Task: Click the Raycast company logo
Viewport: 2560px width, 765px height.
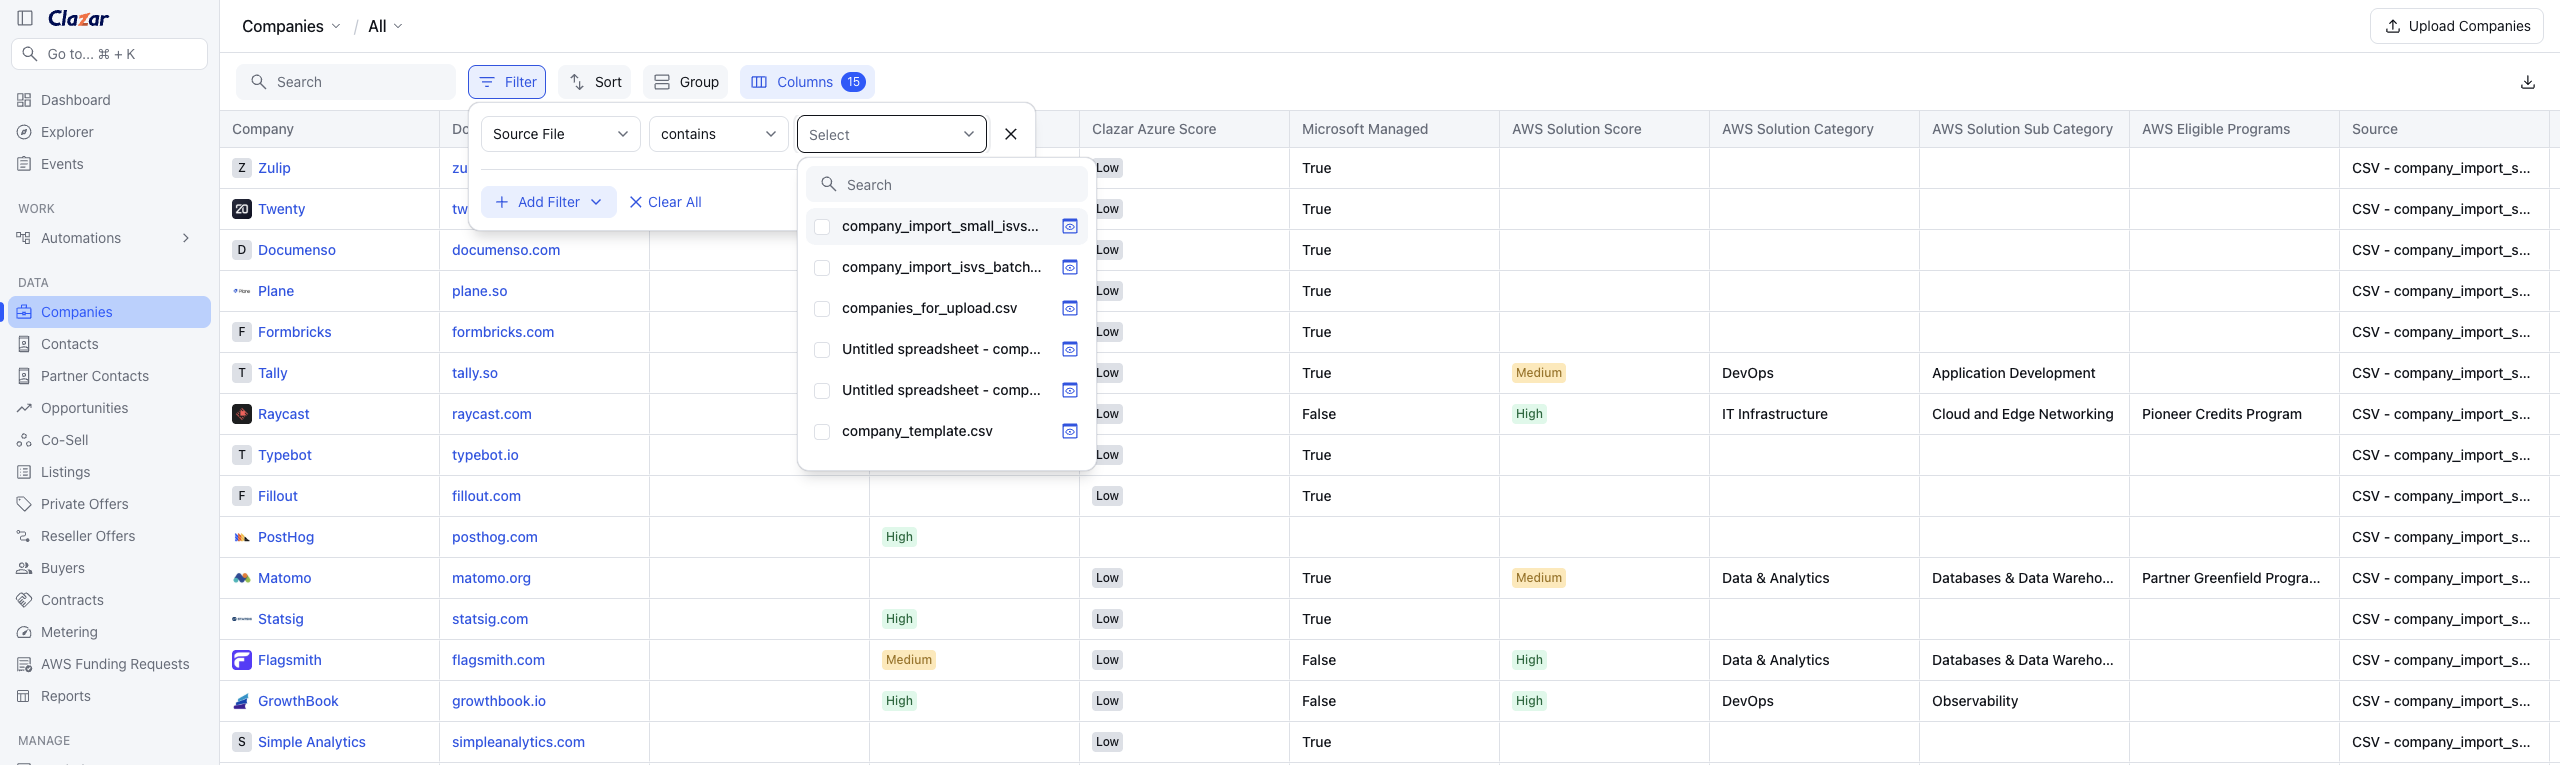Action: pyautogui.click(x=242, y=414)
